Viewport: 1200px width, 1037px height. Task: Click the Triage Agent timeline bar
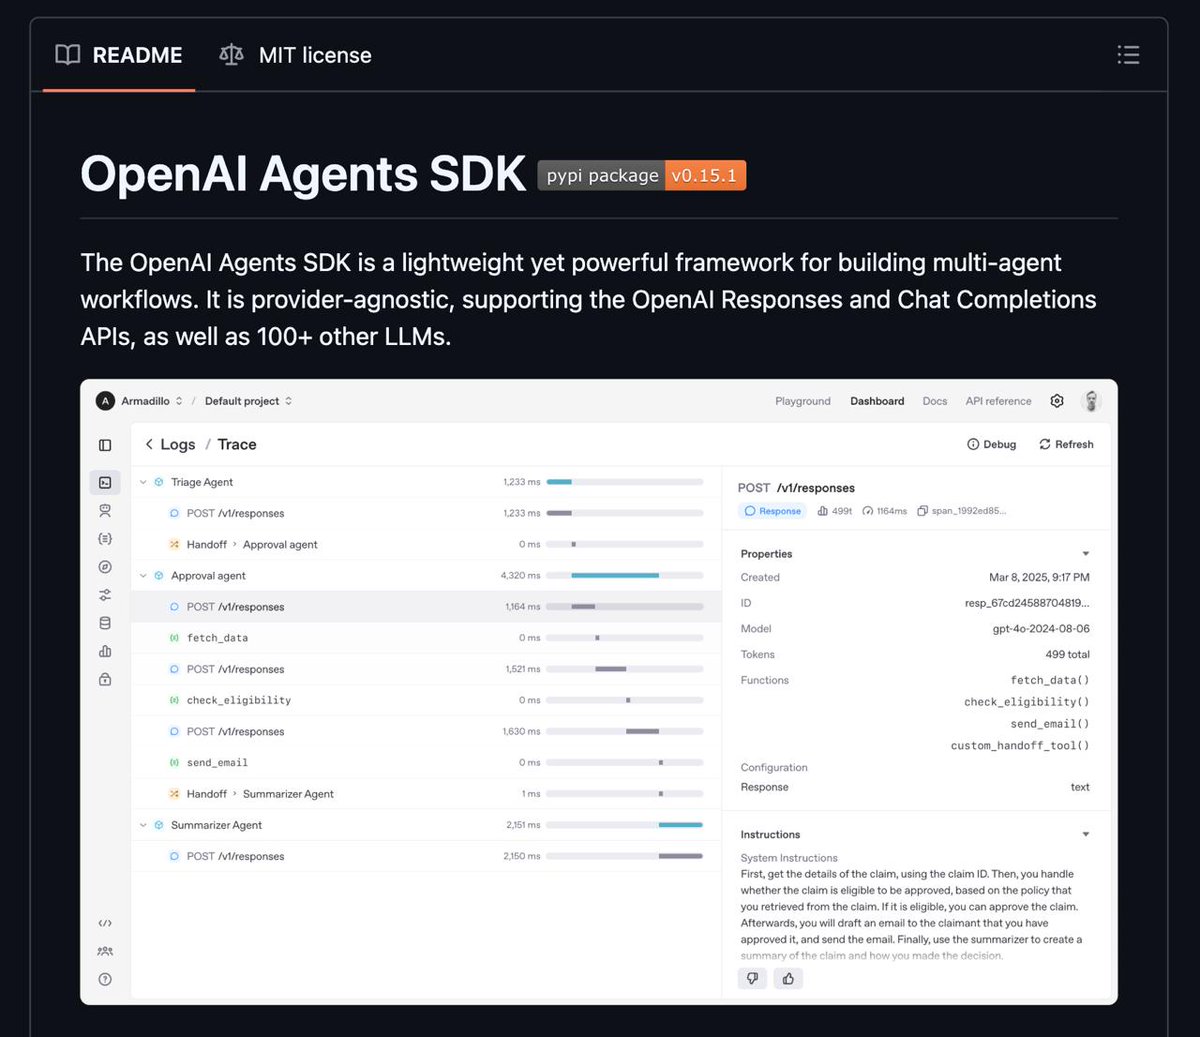coord(559,482)
